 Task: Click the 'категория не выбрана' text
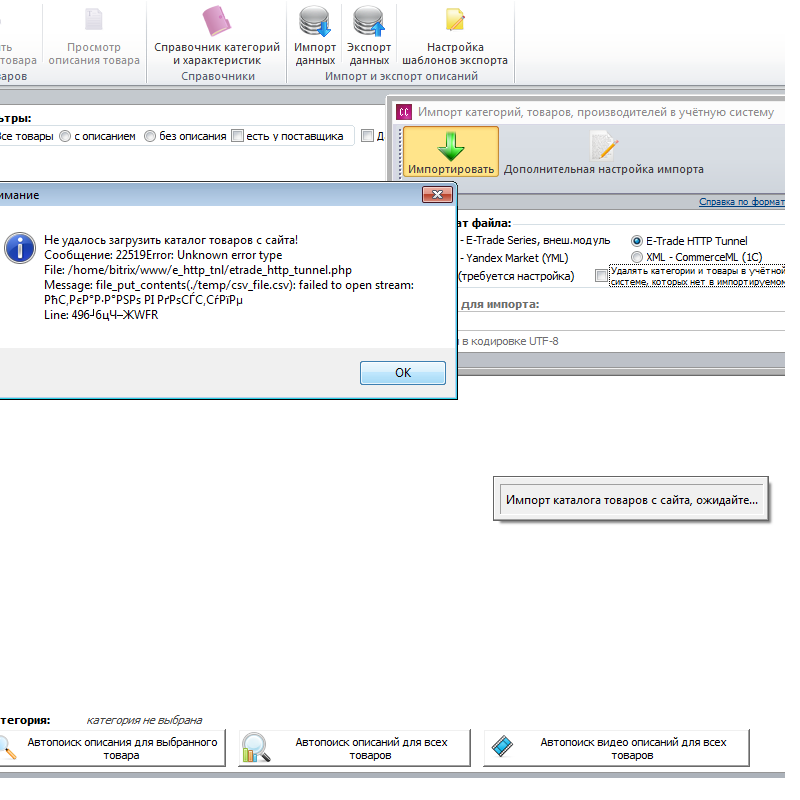144,720
